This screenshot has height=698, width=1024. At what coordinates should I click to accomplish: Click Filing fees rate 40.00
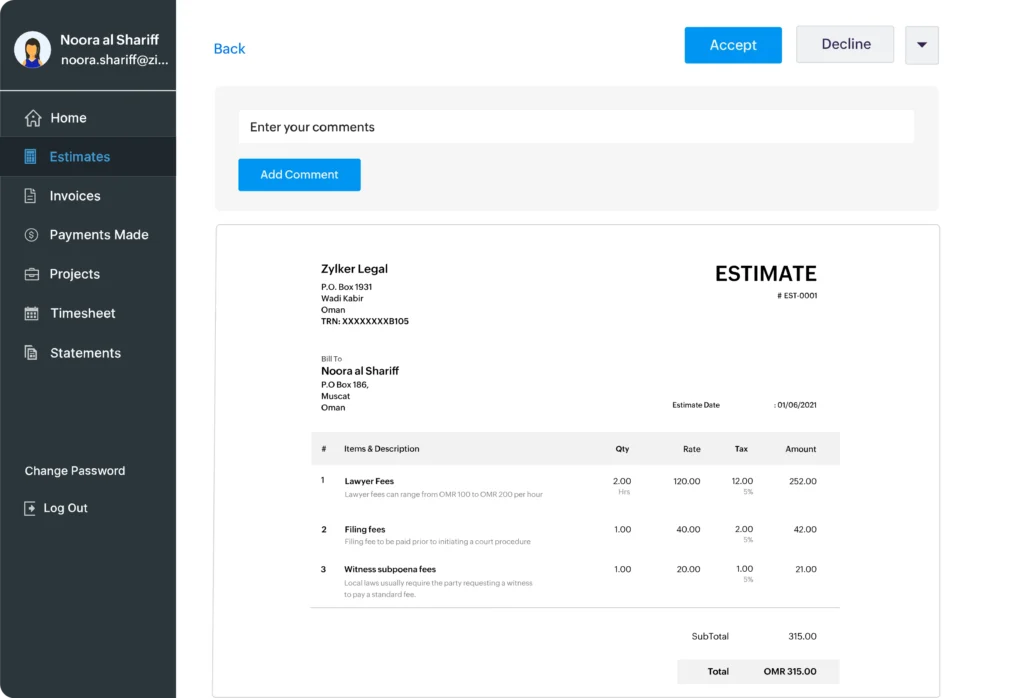[x=688, y=530]
